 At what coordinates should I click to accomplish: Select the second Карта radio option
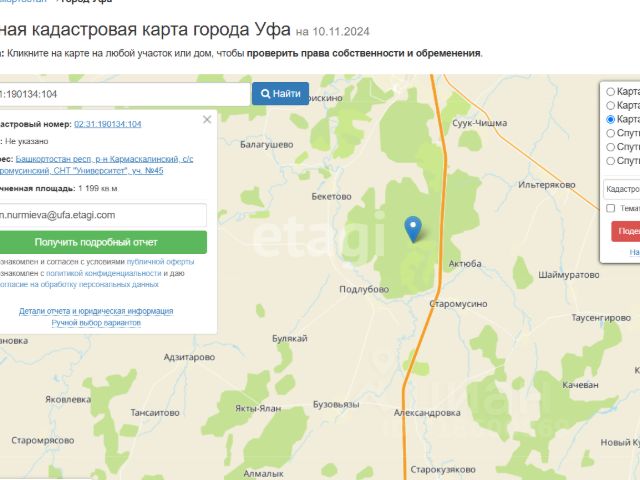point(610,105)
